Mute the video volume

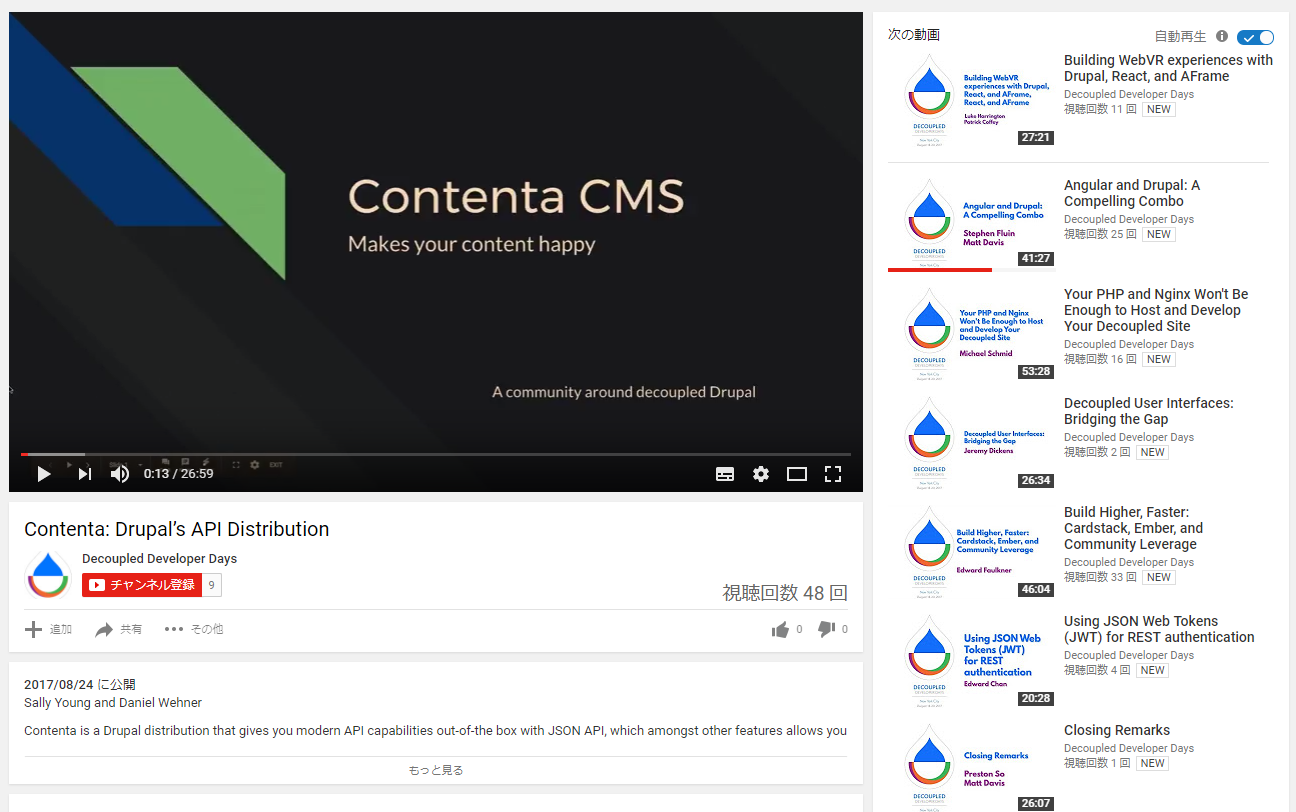[120, 474]
